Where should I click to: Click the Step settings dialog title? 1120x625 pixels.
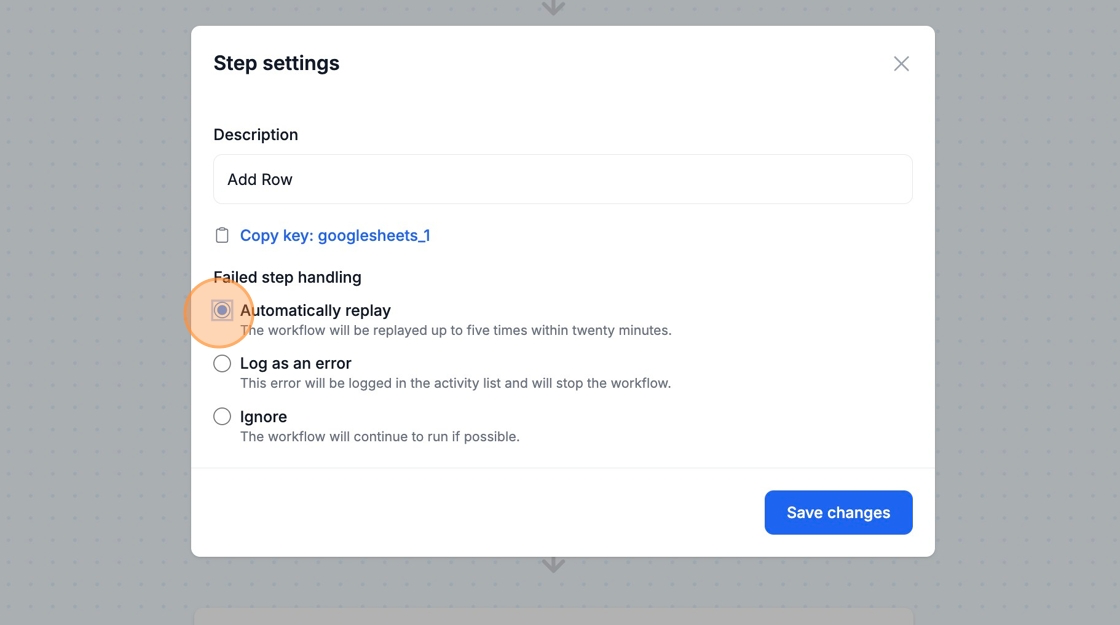[x=276, y=63]
